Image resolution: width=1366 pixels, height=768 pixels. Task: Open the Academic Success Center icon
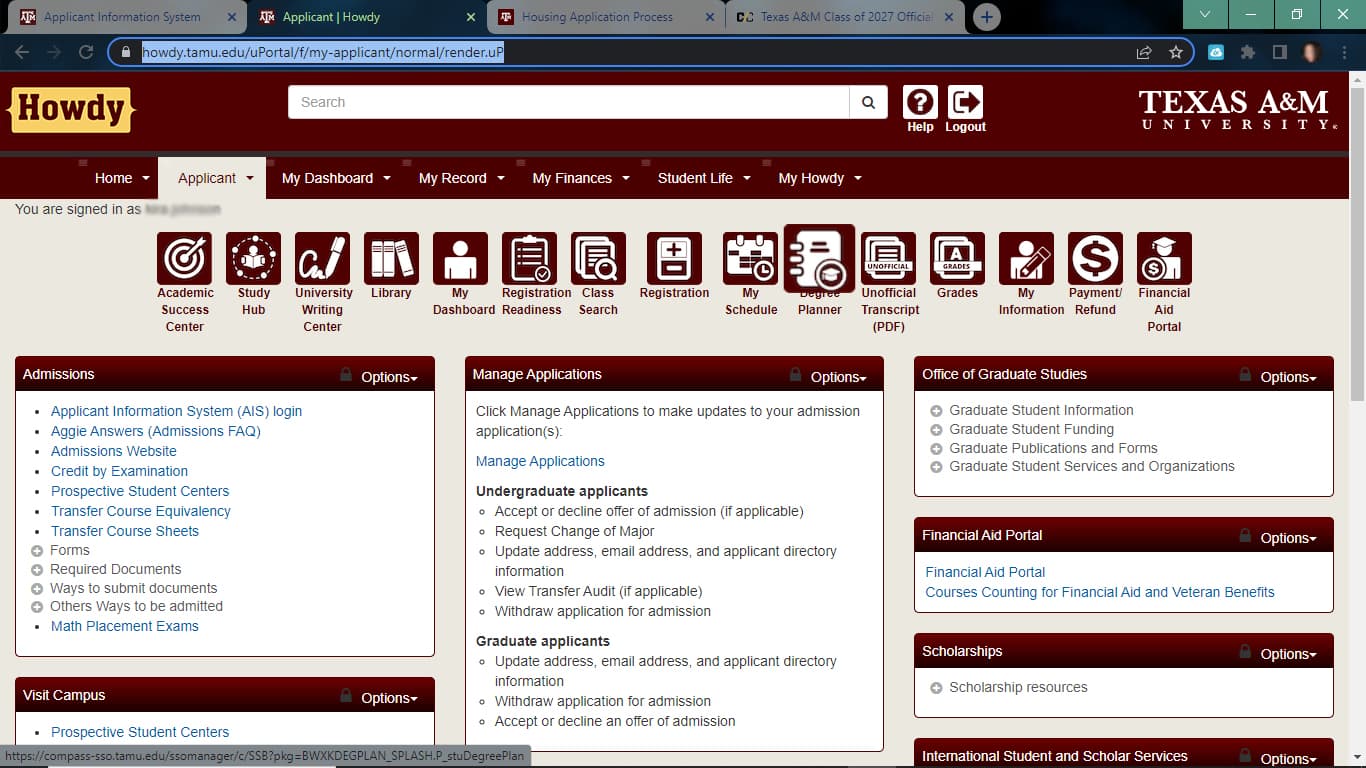pos(184,259)
